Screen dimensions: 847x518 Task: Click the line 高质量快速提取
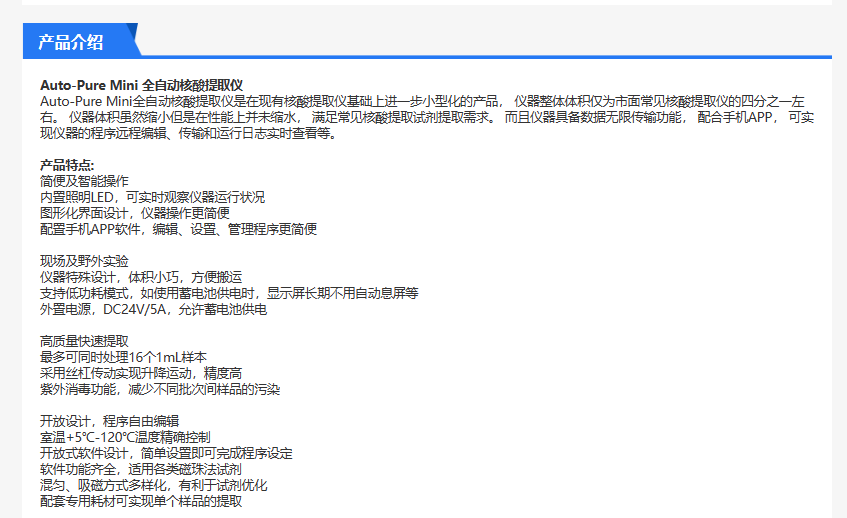tap(84, 341)
